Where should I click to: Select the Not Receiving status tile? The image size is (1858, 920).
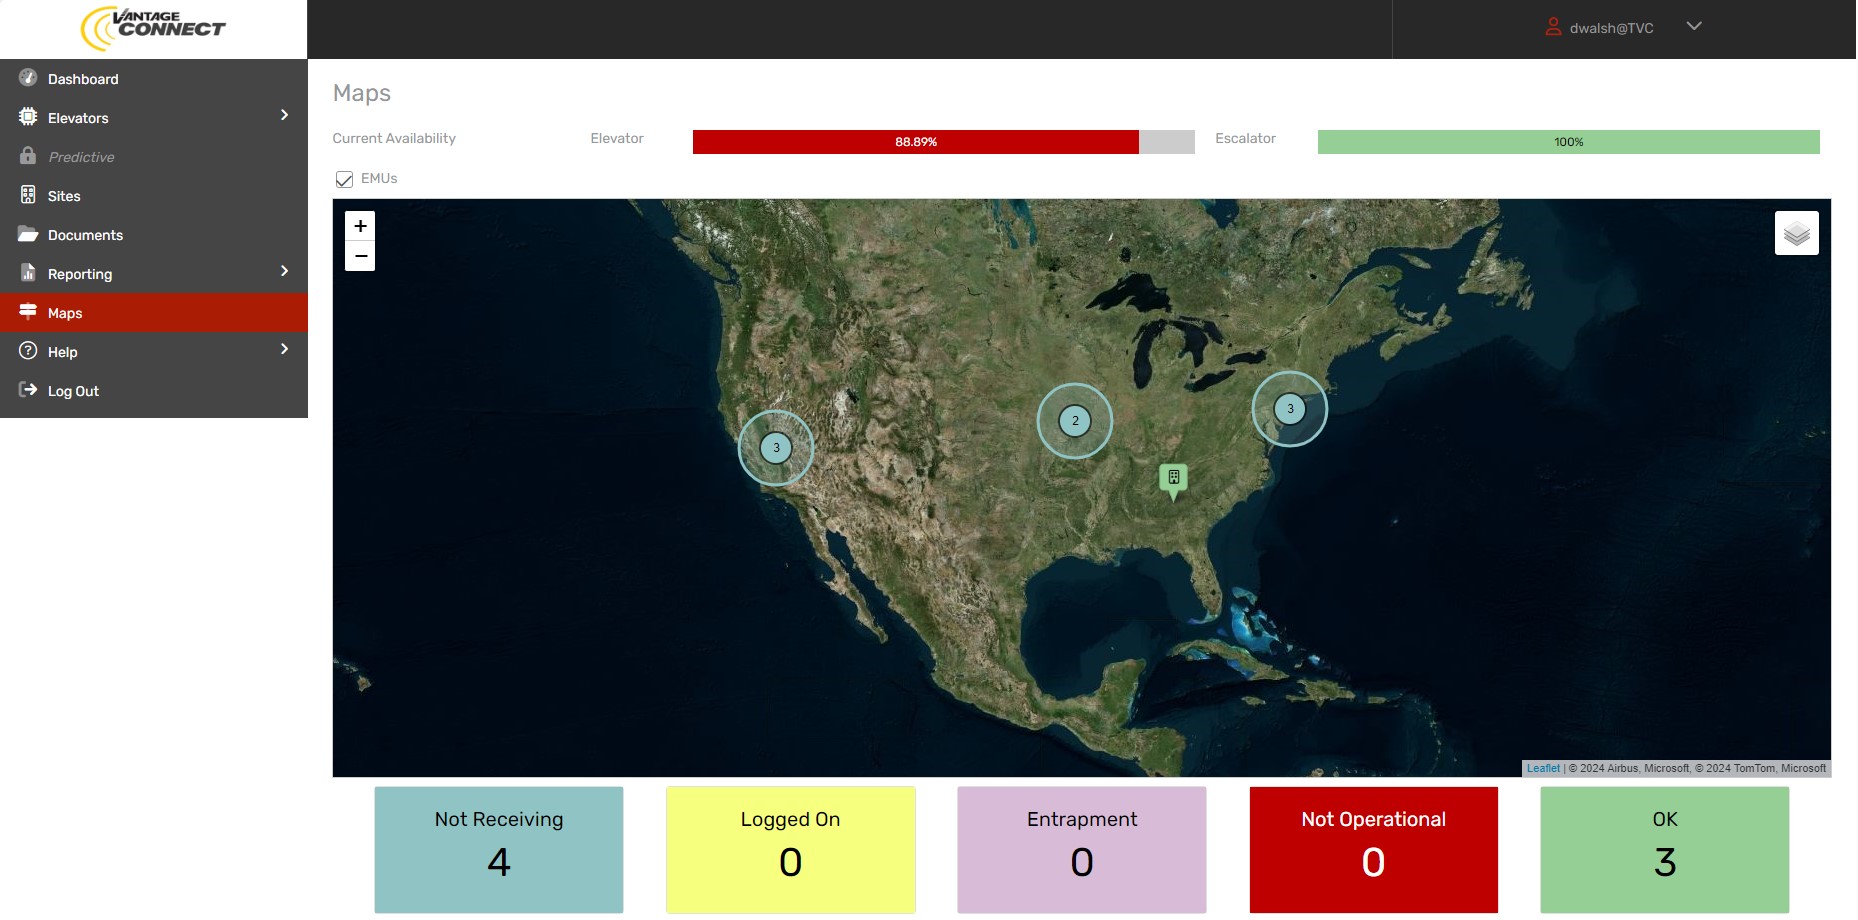(499, 849)
